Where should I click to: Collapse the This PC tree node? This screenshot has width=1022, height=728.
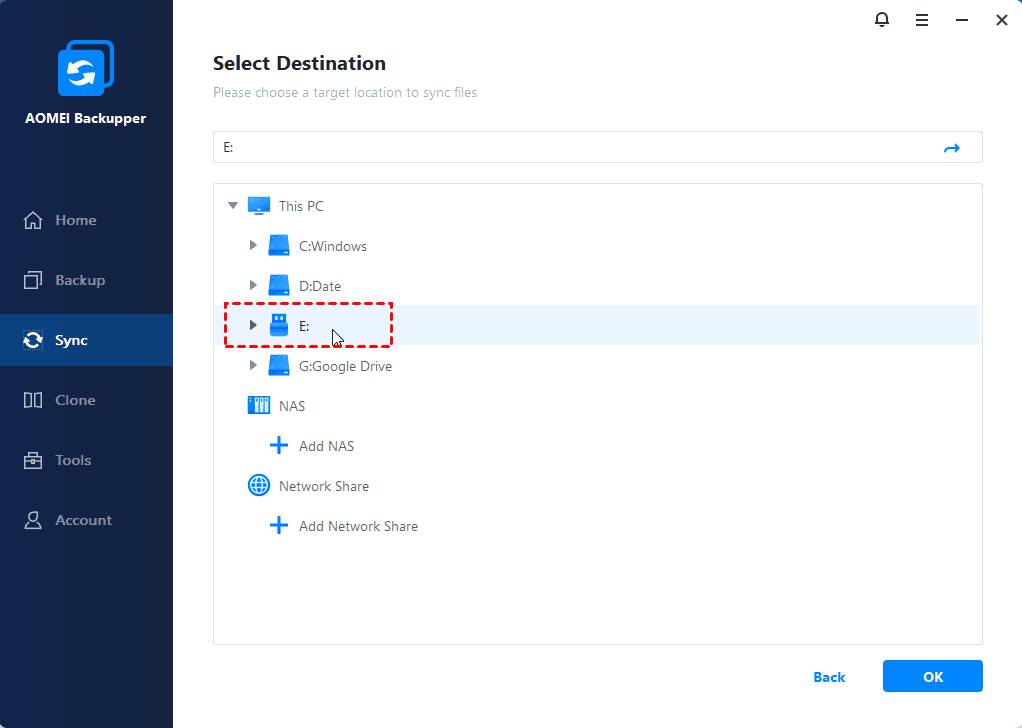pyautogui.click(x=233, y=206)
